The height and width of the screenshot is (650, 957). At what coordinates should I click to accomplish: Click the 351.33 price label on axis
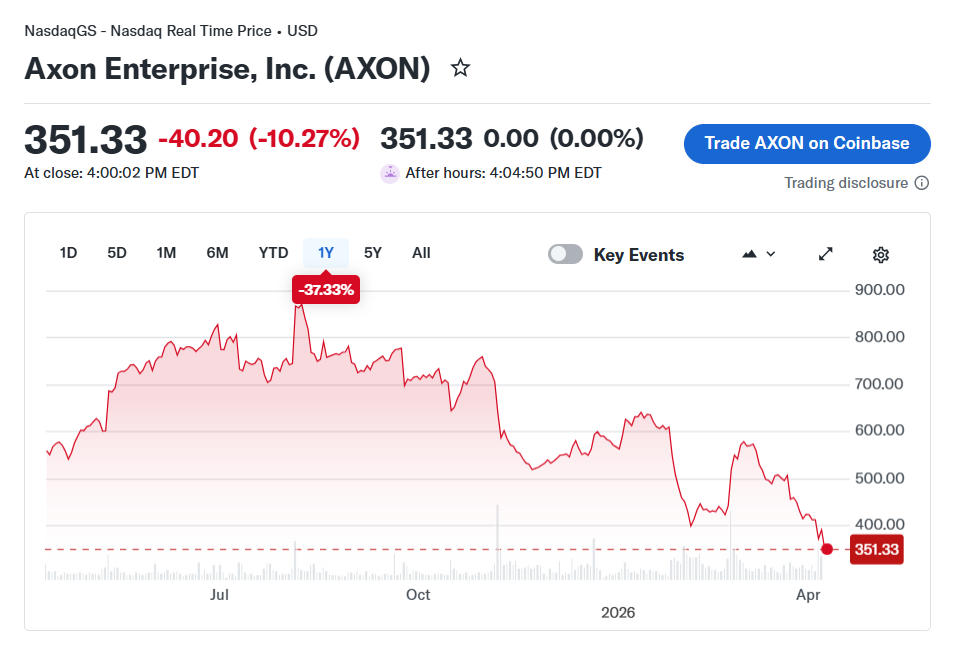tap(877, 549)
